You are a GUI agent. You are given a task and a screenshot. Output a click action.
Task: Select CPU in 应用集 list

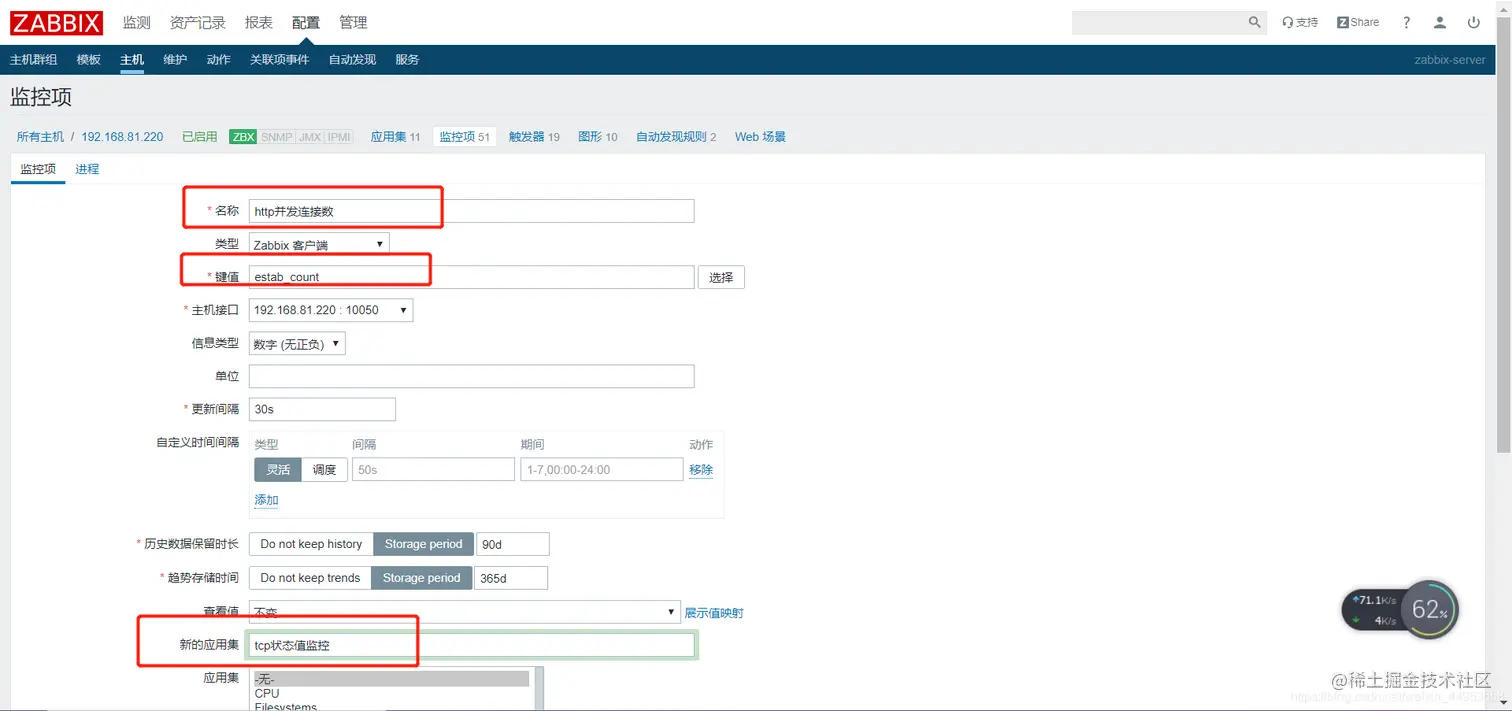[390, 693]
